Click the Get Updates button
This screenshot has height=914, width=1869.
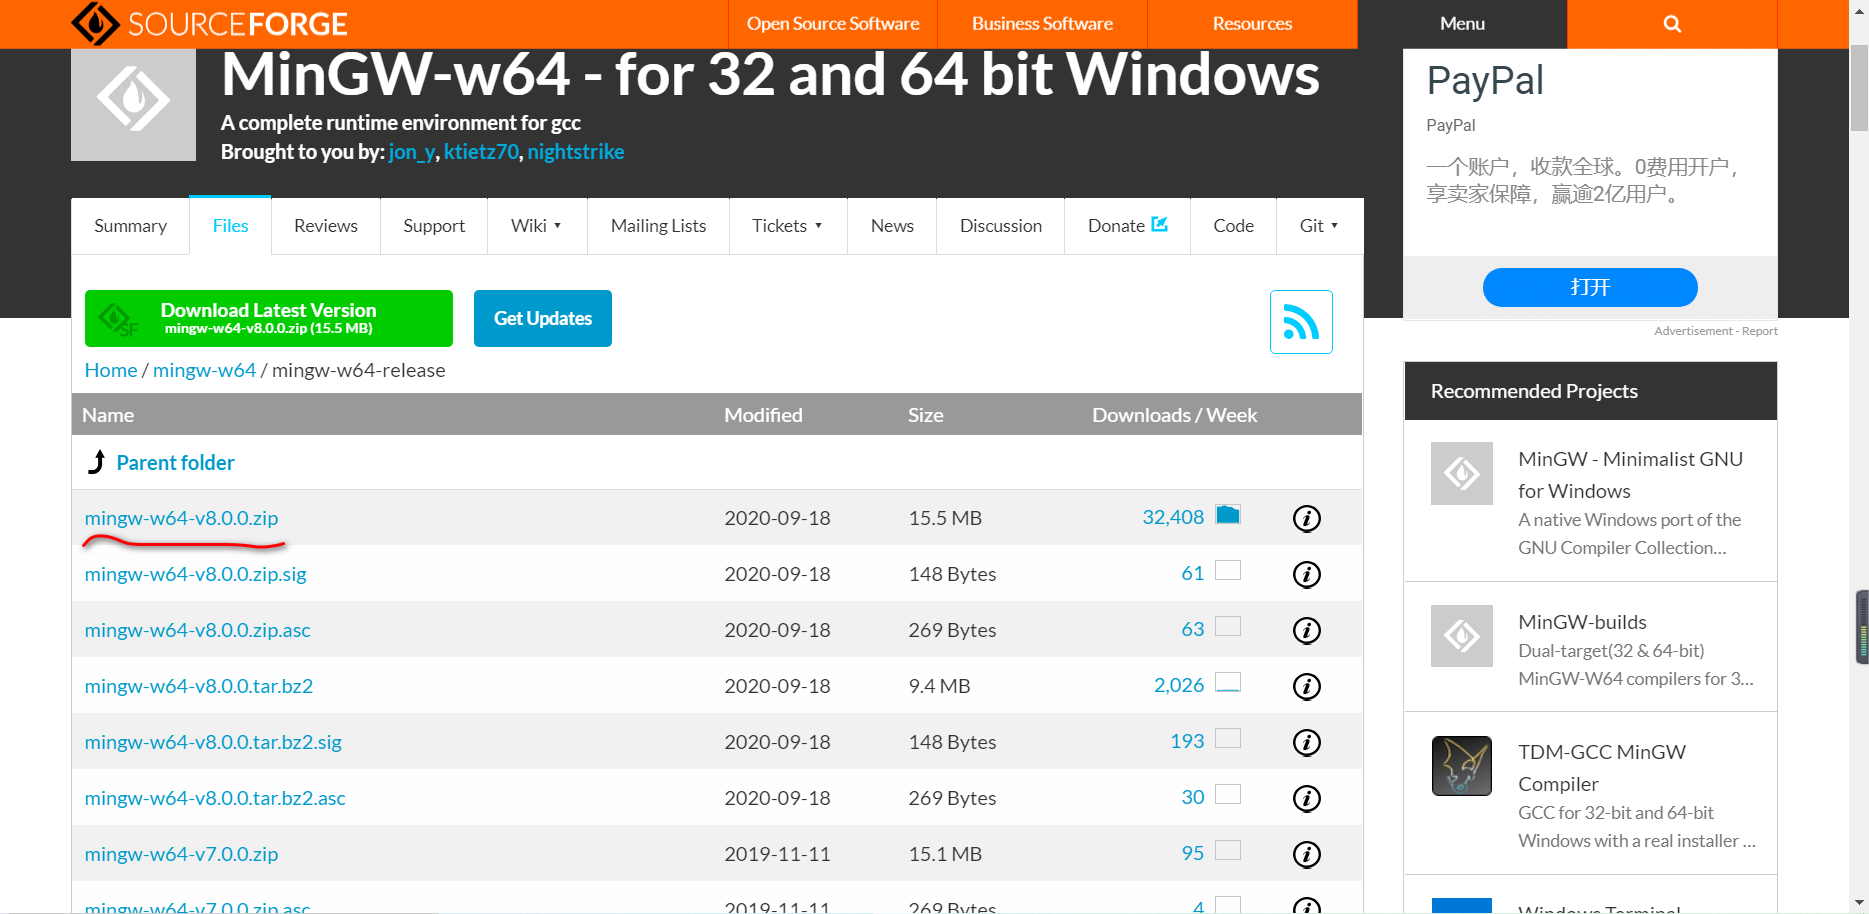tap(543, 318)
